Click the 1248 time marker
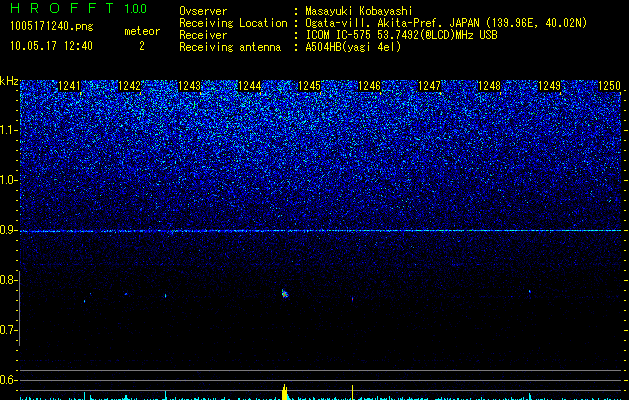This screenshot has height=400, width=629. coord(490,86)
